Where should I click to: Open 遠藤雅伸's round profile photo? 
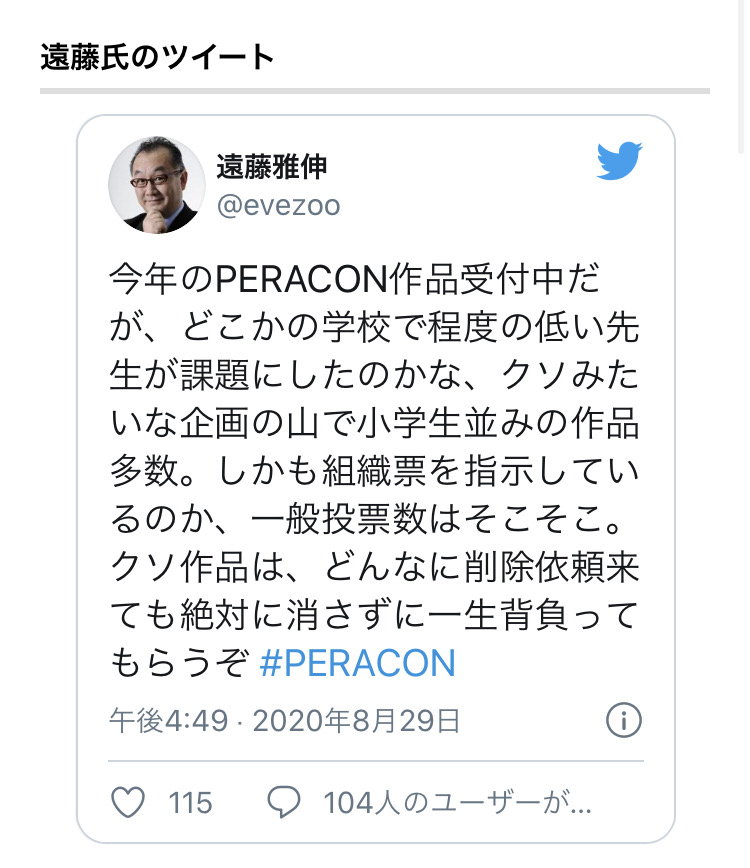[157, 185]
